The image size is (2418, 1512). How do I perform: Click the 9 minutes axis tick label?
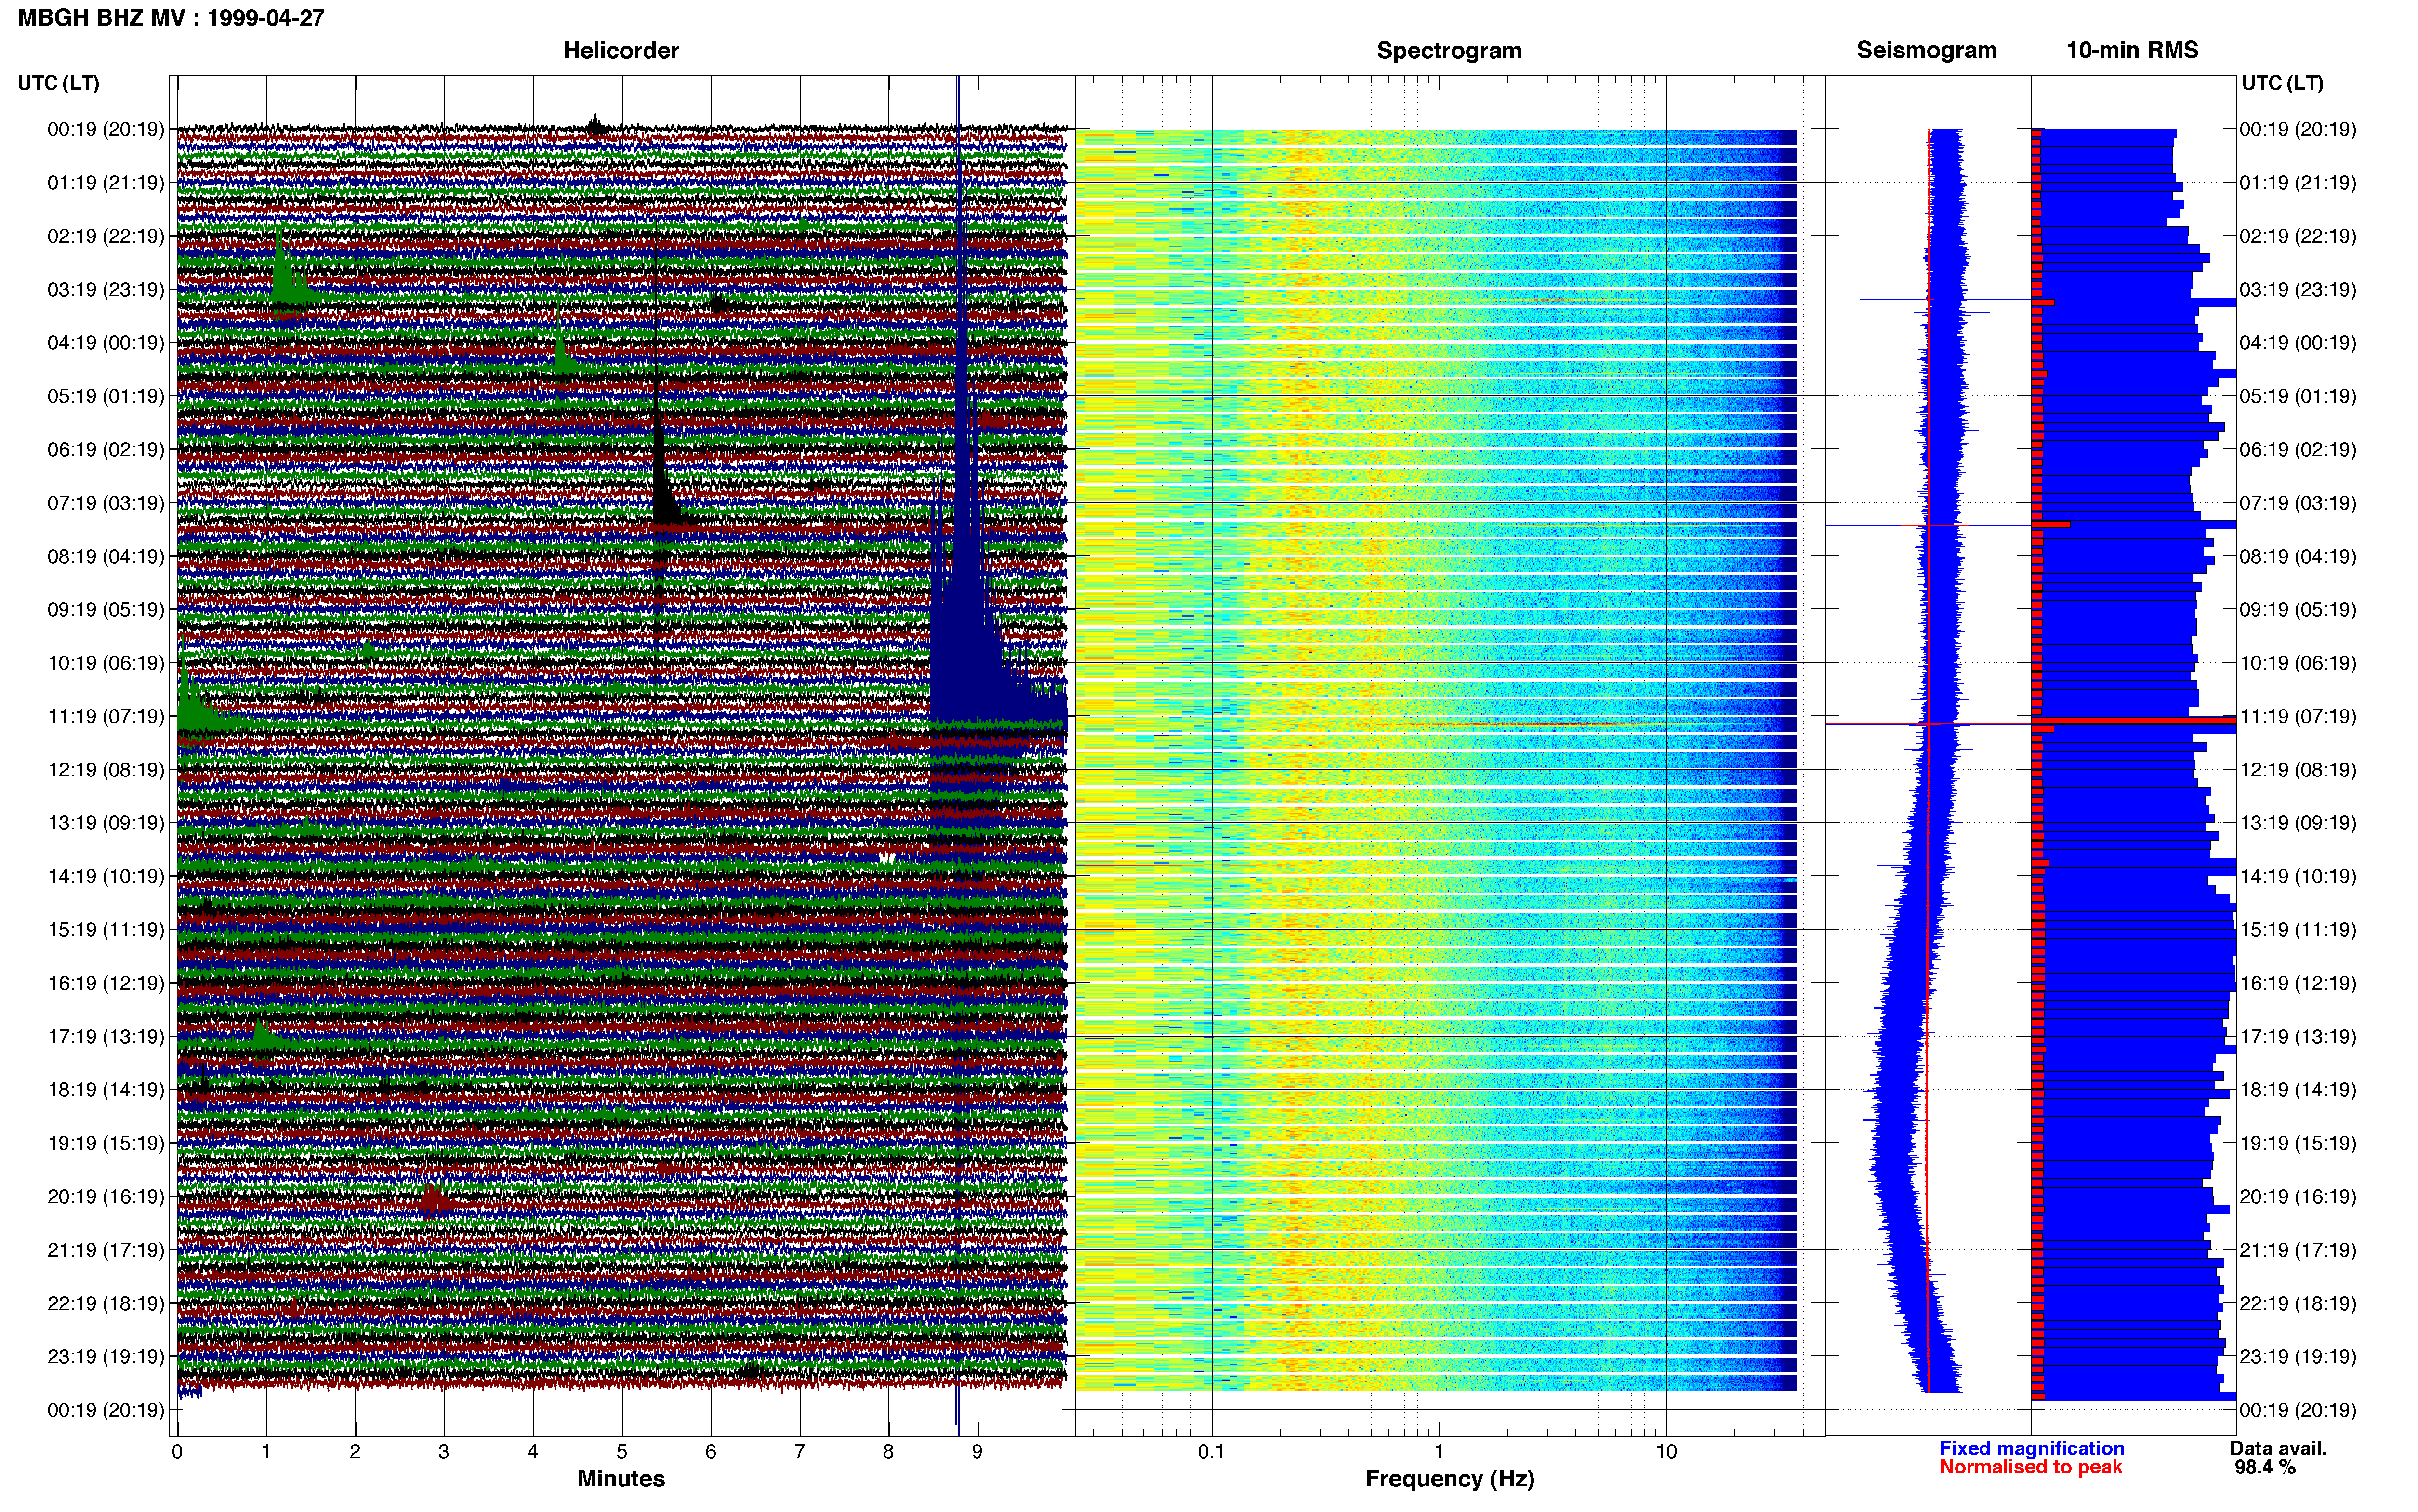tap(977, 1452)
